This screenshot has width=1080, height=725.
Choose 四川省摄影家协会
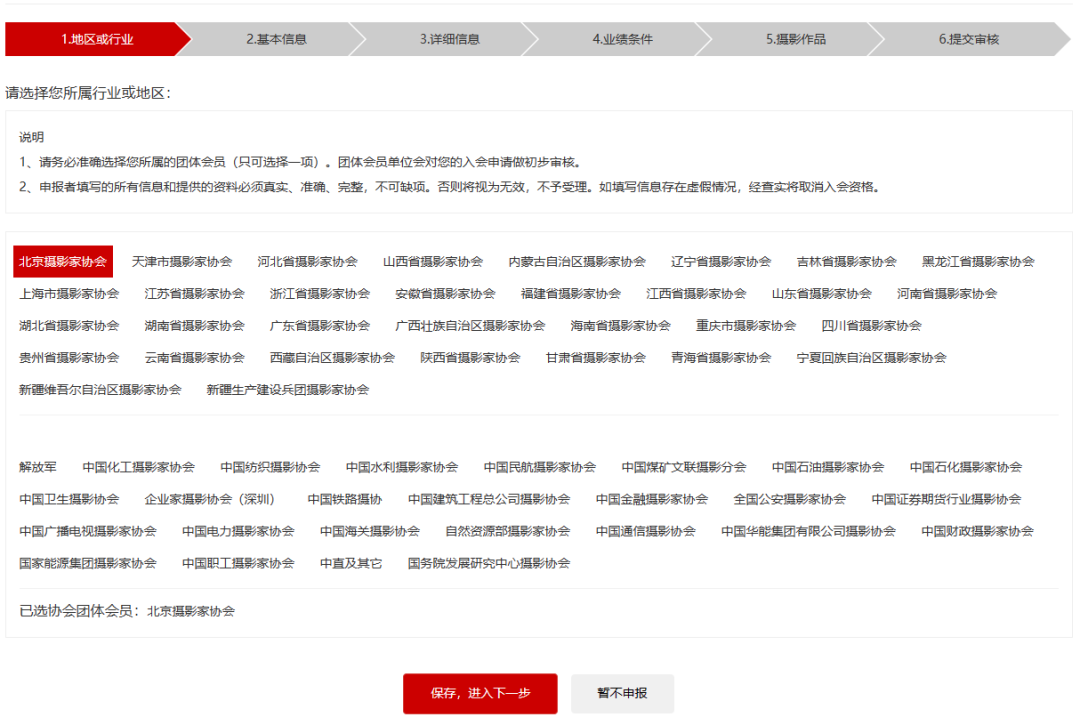pyautogui.click(x=871, y=326)
